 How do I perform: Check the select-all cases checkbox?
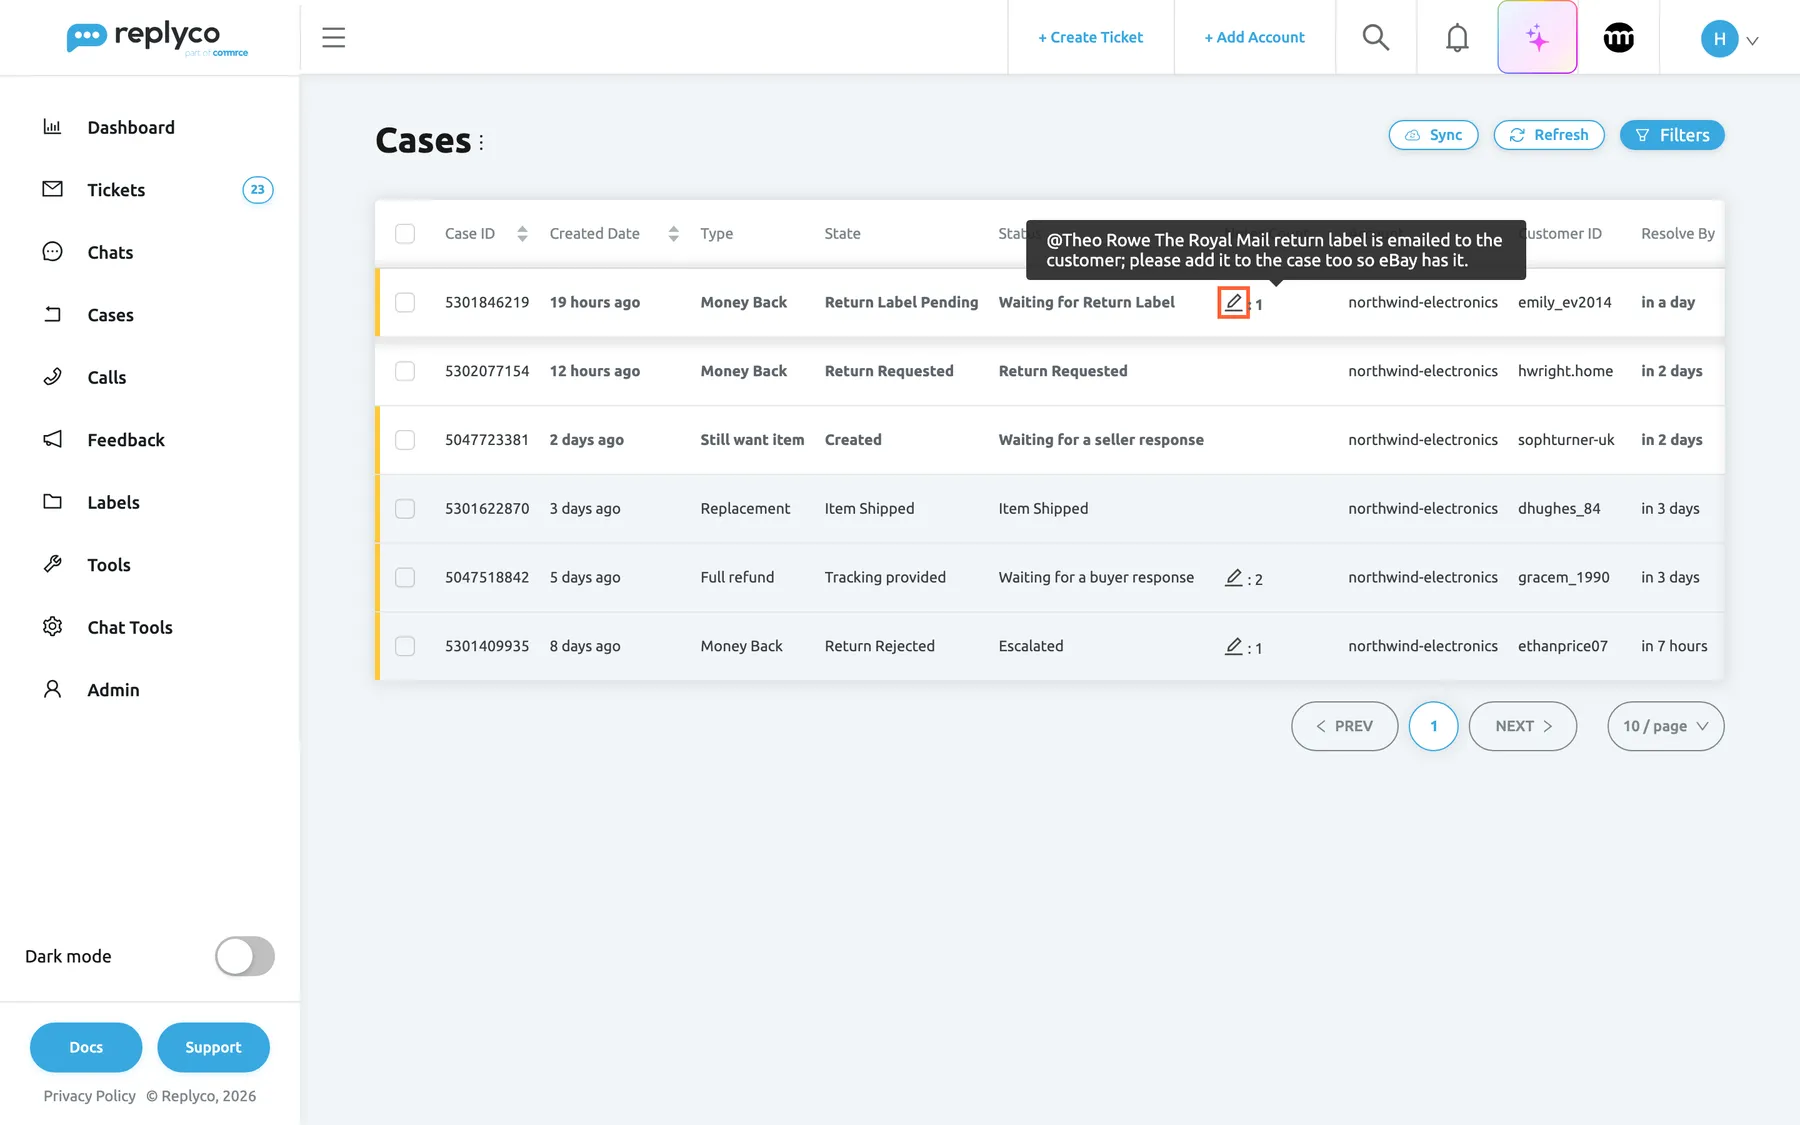tap(405, 234)
